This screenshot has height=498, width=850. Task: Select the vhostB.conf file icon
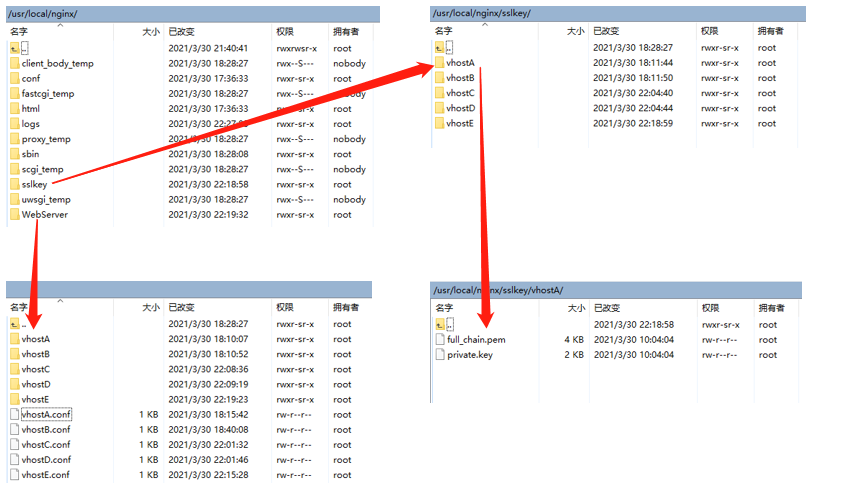coord(15,430)
